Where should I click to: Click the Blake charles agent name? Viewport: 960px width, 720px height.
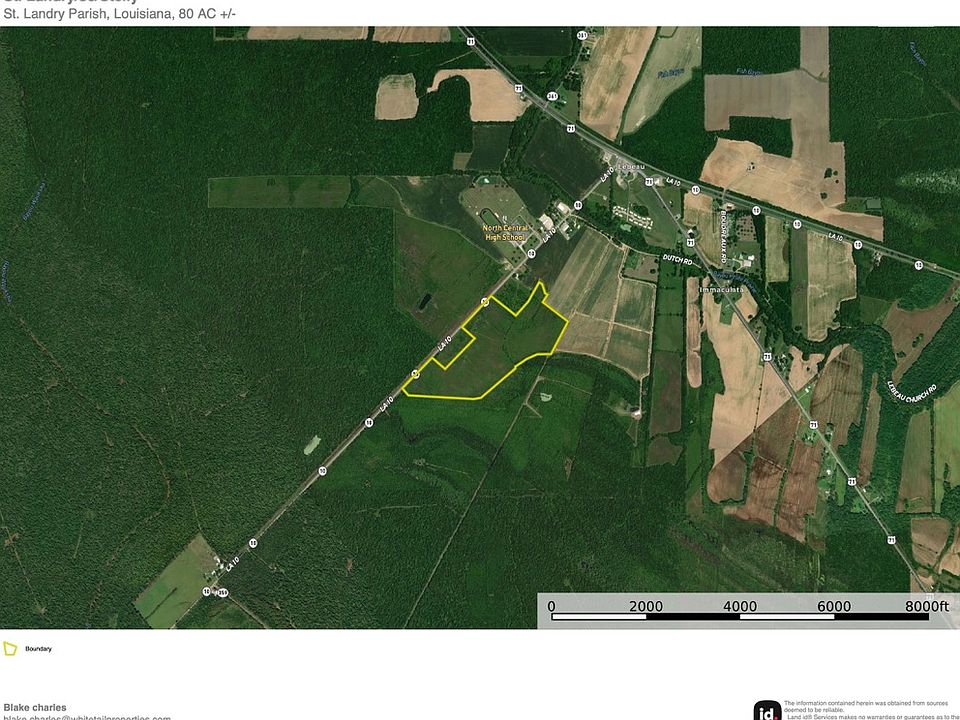(x=35, y=707)
